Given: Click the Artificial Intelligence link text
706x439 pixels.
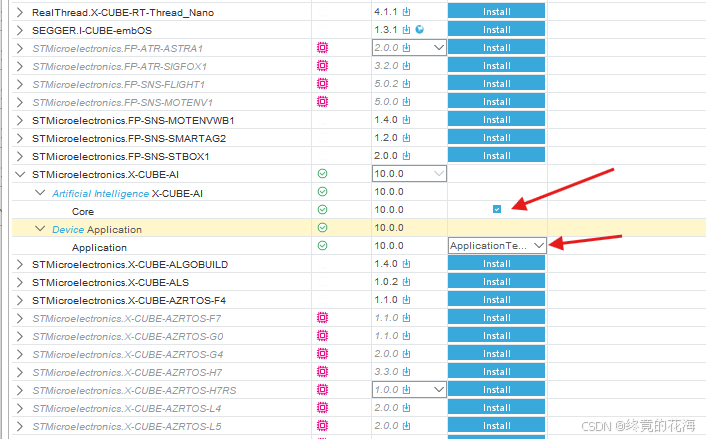Looking at the screenshot, I should click(100, 193).
